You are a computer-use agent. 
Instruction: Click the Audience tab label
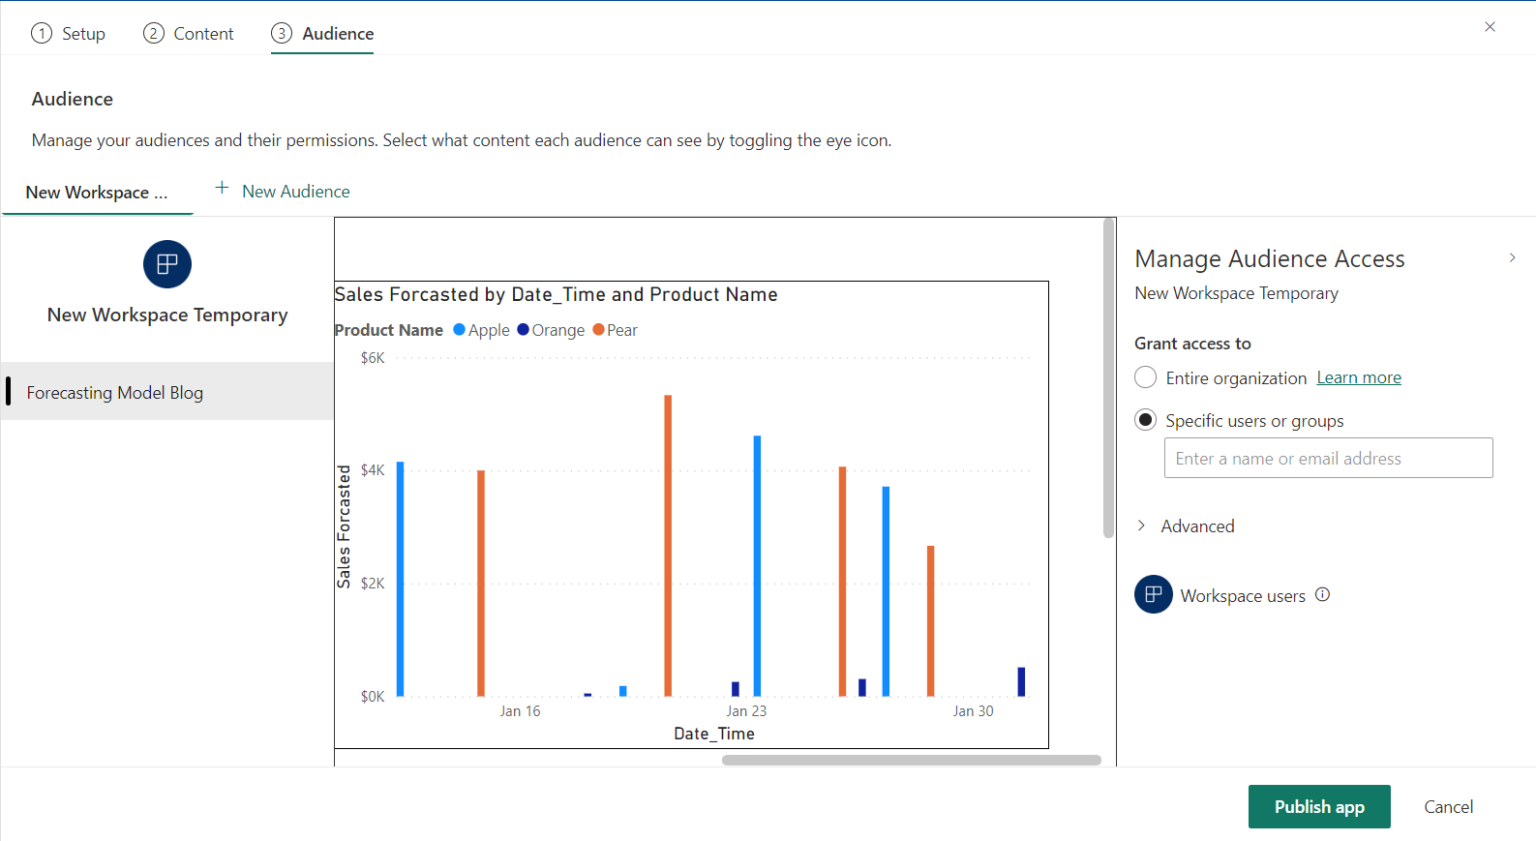pyautogui.click(x=335, y=33)
